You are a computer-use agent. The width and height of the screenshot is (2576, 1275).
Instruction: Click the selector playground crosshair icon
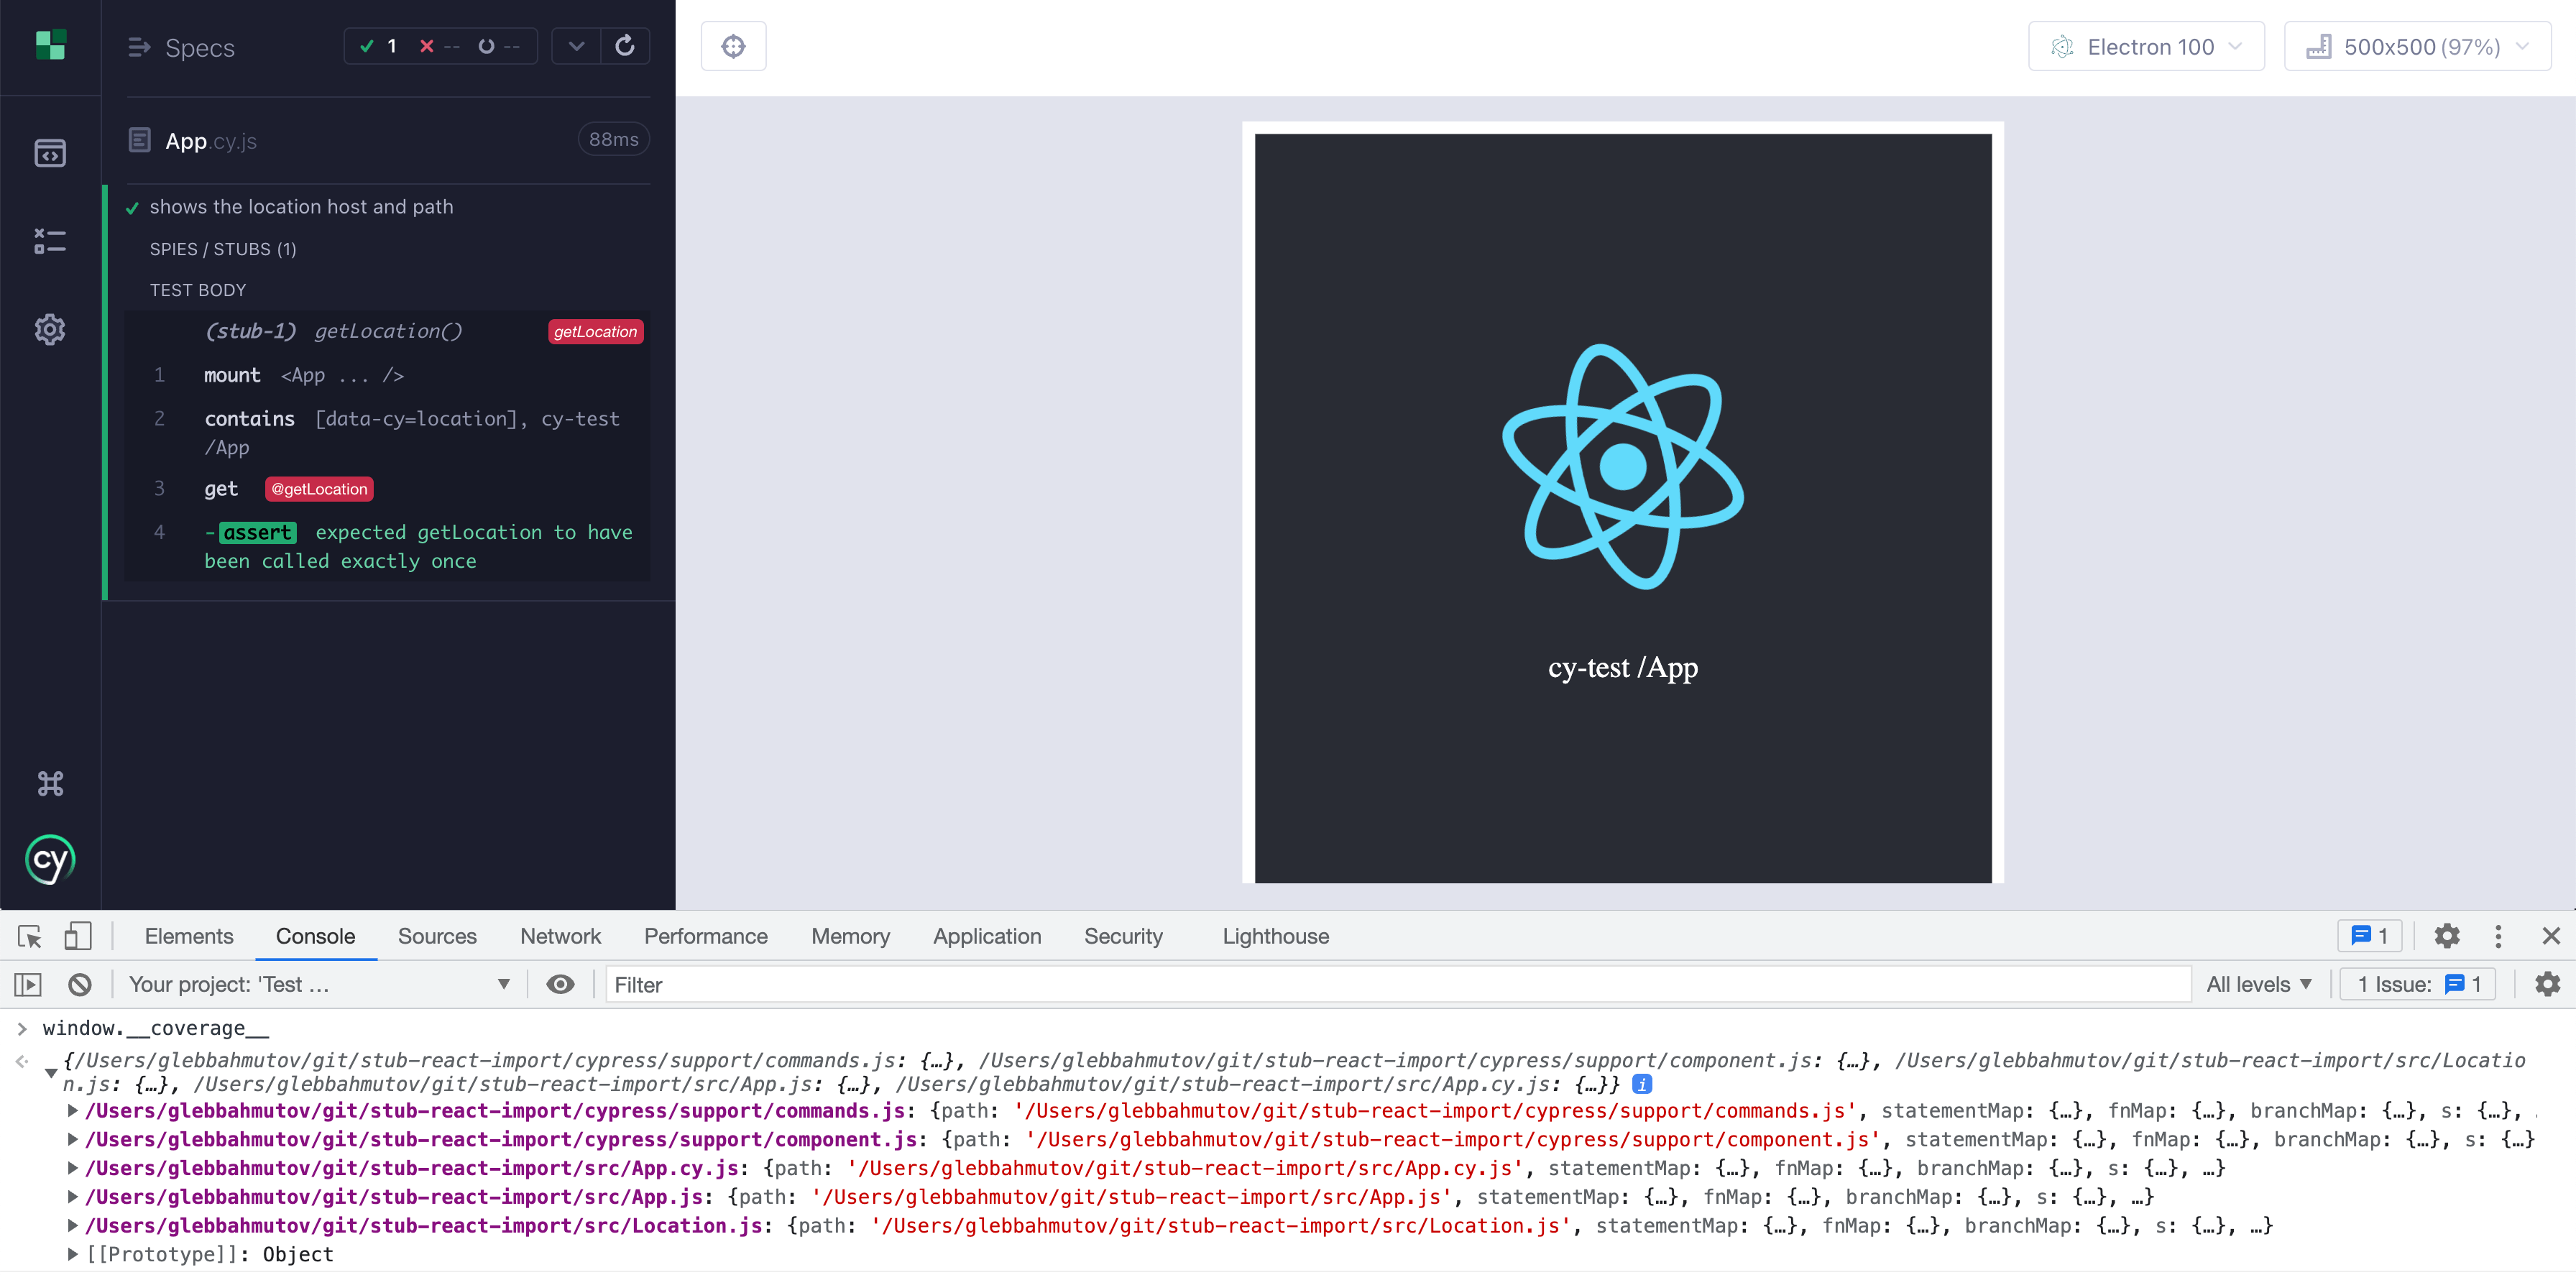pyautogui.click(x=733, y=46)
